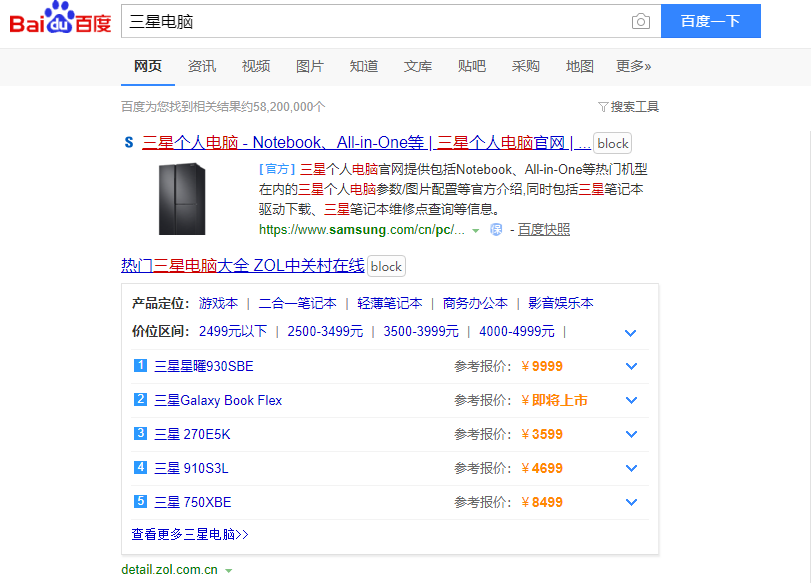Click the 百度一下 search button
811x583 pixels.
[x=711, y=21]
